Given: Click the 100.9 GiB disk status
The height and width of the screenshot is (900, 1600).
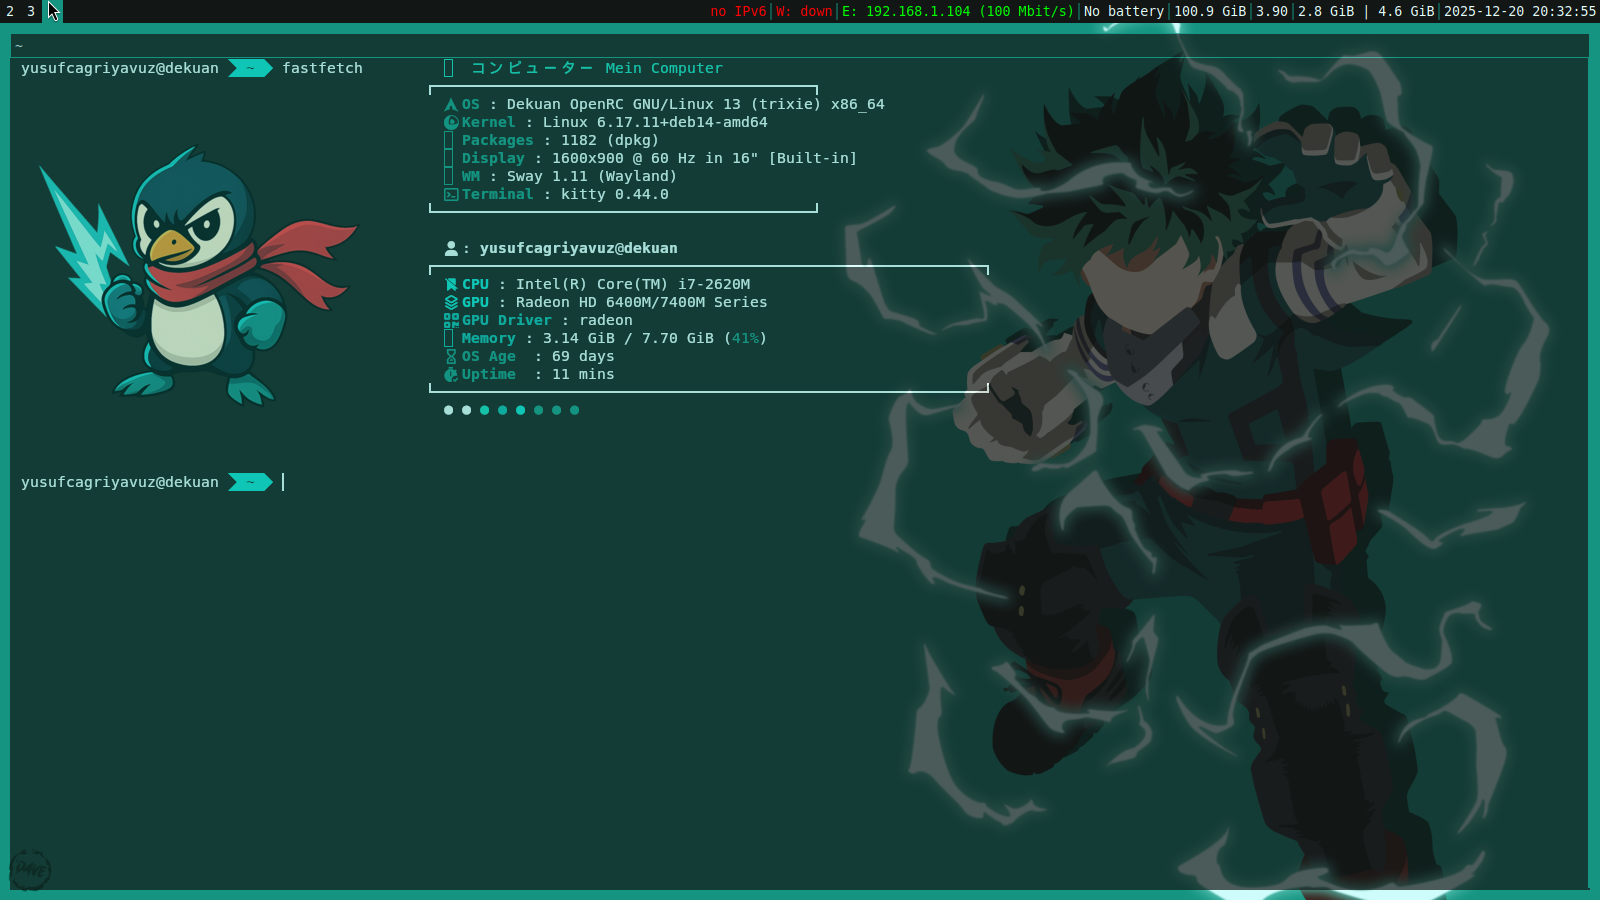Looking at the screenshot, I should tap(1210, 11).
